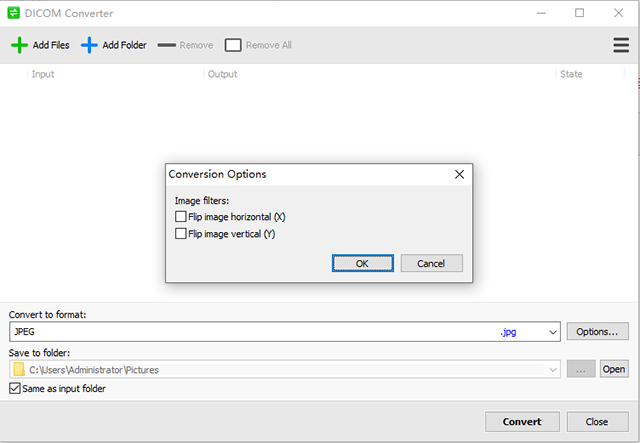
Task: Close the Conversion Options dialog with X
Action: [x=459, y=174]
